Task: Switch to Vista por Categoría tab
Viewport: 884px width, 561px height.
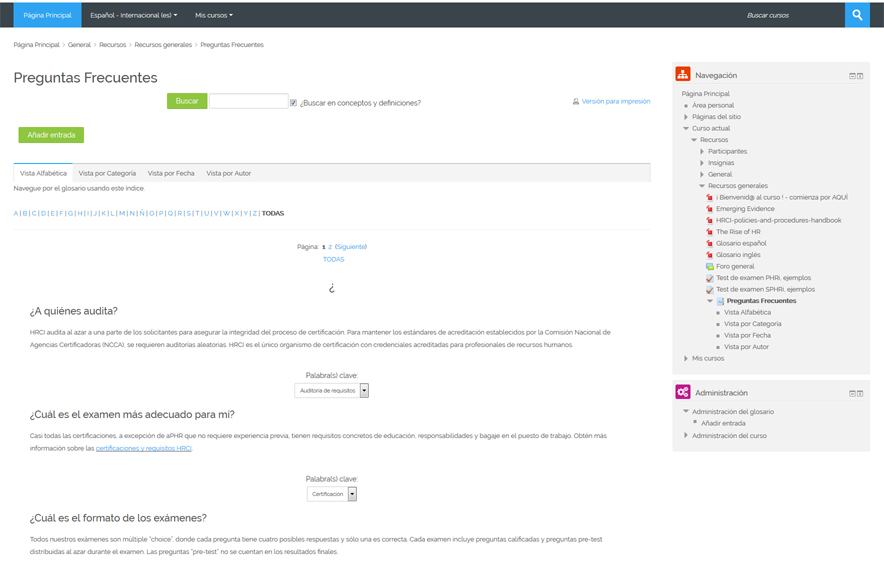Action: (x=107, y=173)
